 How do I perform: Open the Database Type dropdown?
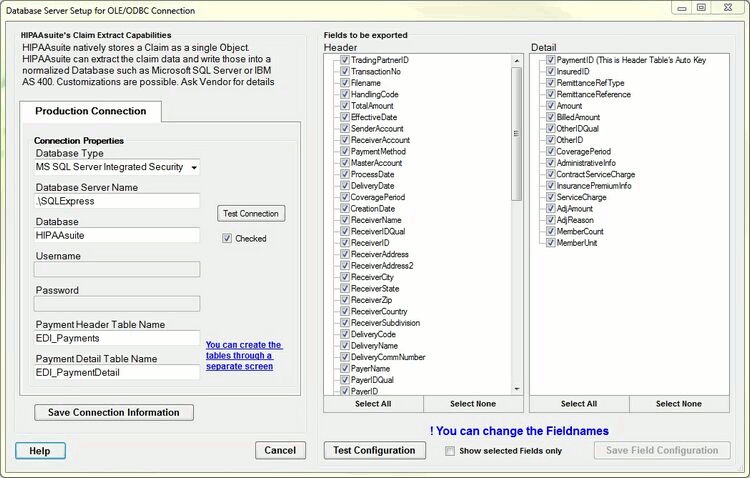tap(117, 167)
